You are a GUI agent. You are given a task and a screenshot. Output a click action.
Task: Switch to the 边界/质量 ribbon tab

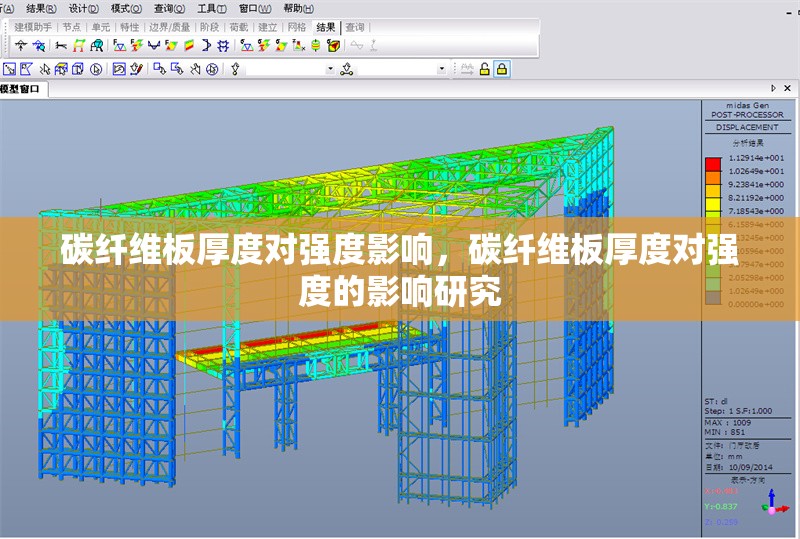click(169, 27)
